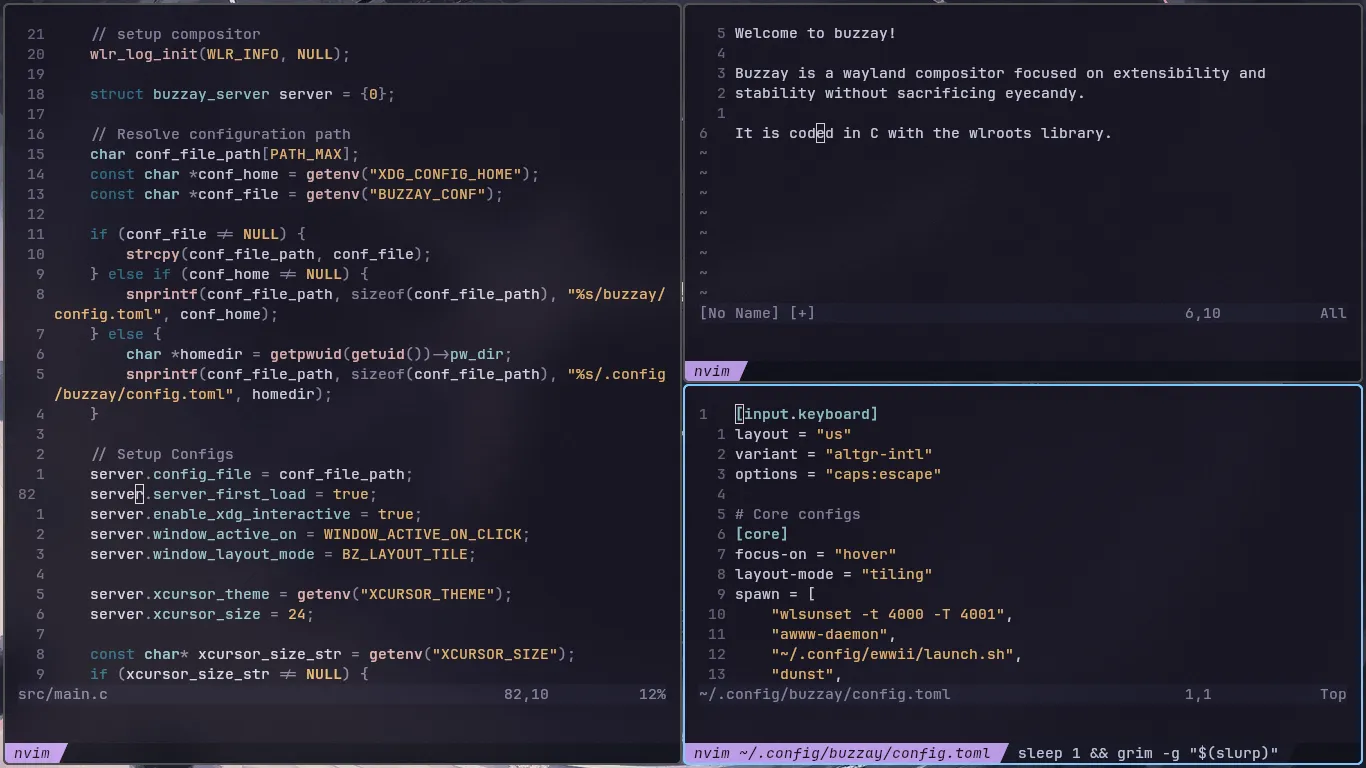Click the server_first_load = true line
Viewport: 1366px width, 768px height.
click(233, 494)
